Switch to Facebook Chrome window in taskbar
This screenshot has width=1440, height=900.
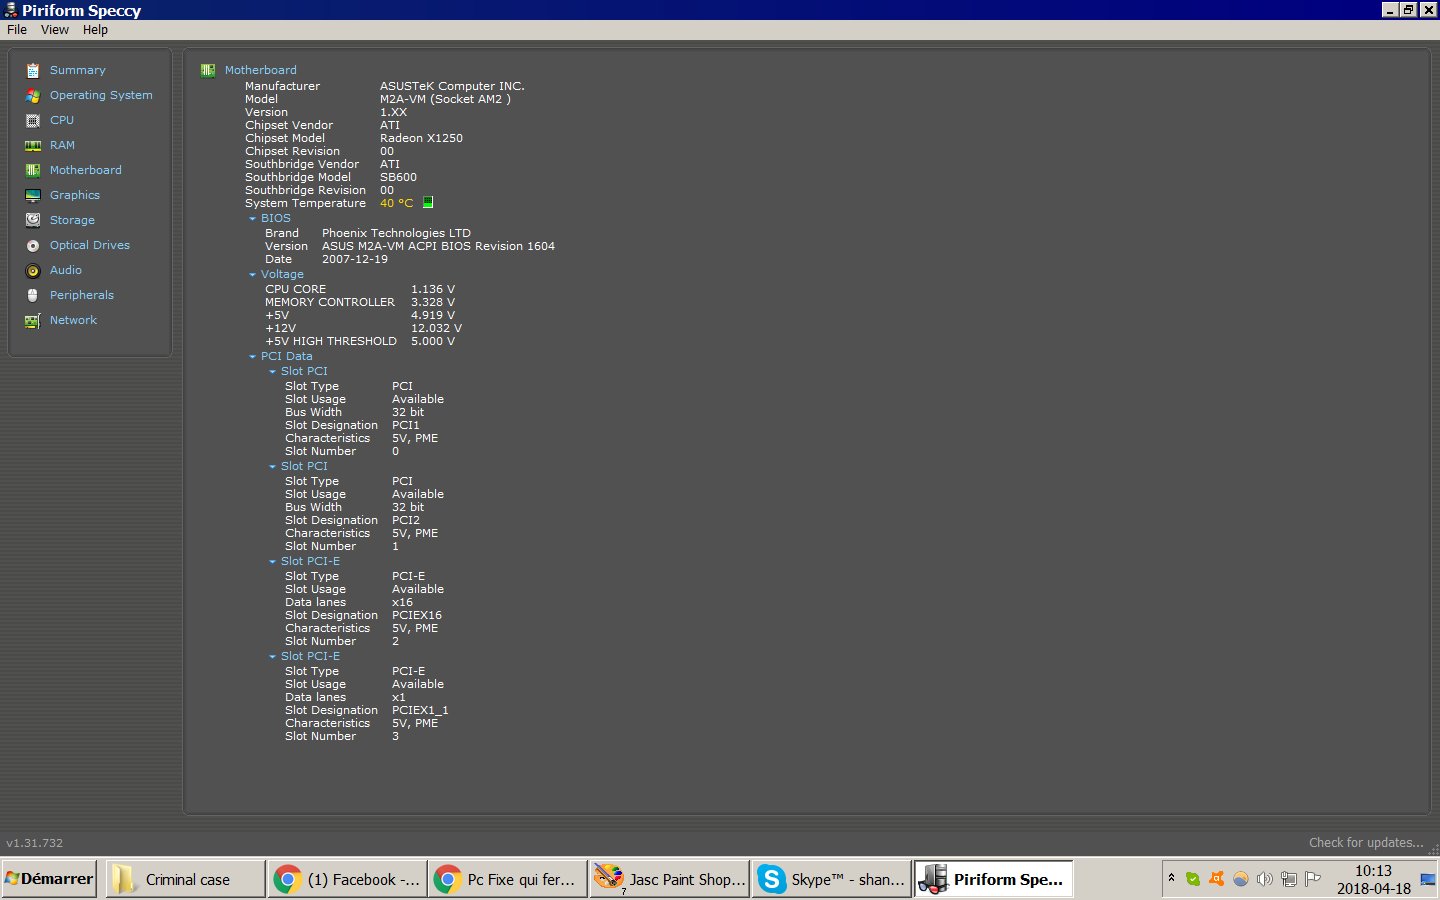pyautogui.click(x=347, y=879)
